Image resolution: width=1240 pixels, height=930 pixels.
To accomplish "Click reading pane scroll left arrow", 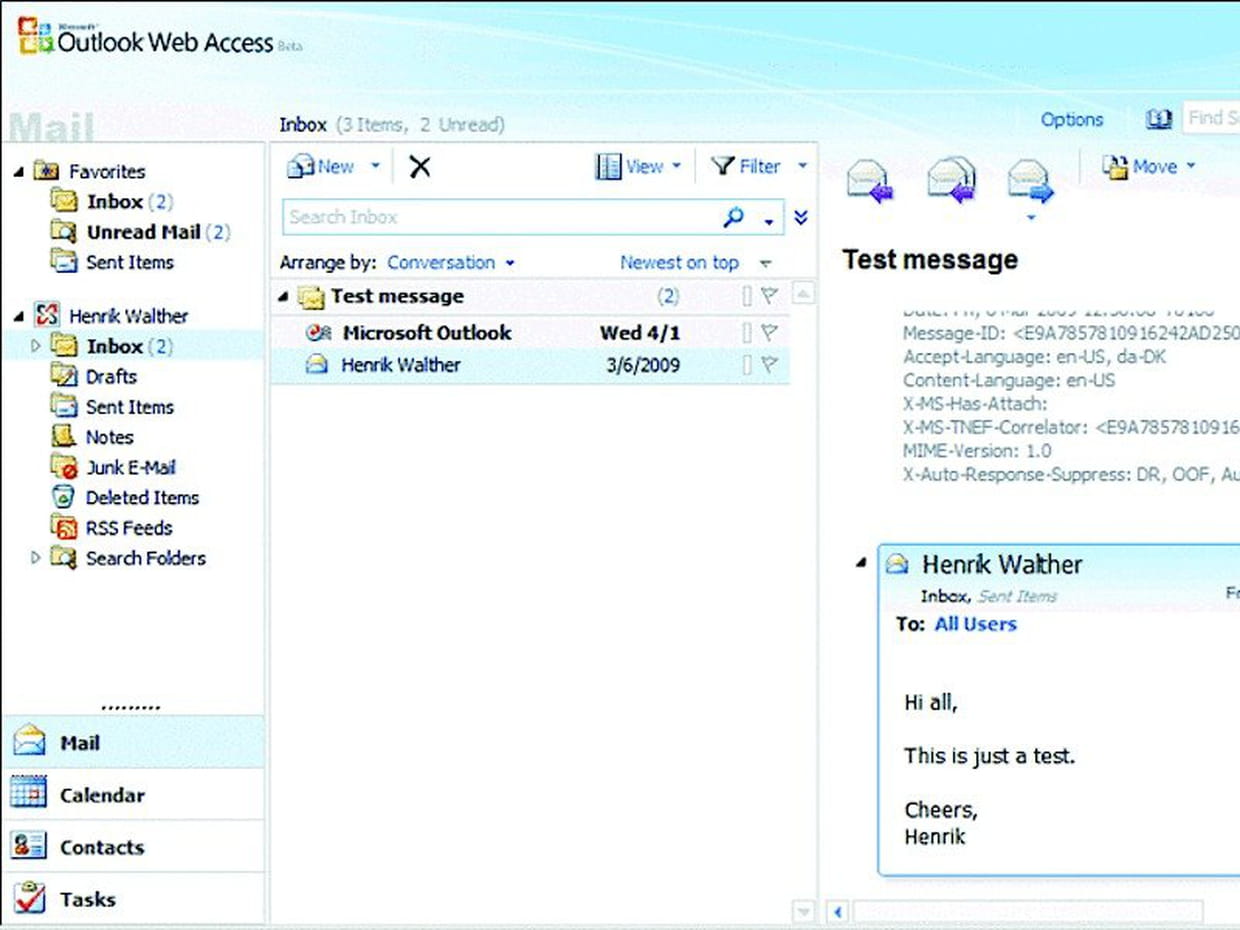I will click(x=839, y=911).
